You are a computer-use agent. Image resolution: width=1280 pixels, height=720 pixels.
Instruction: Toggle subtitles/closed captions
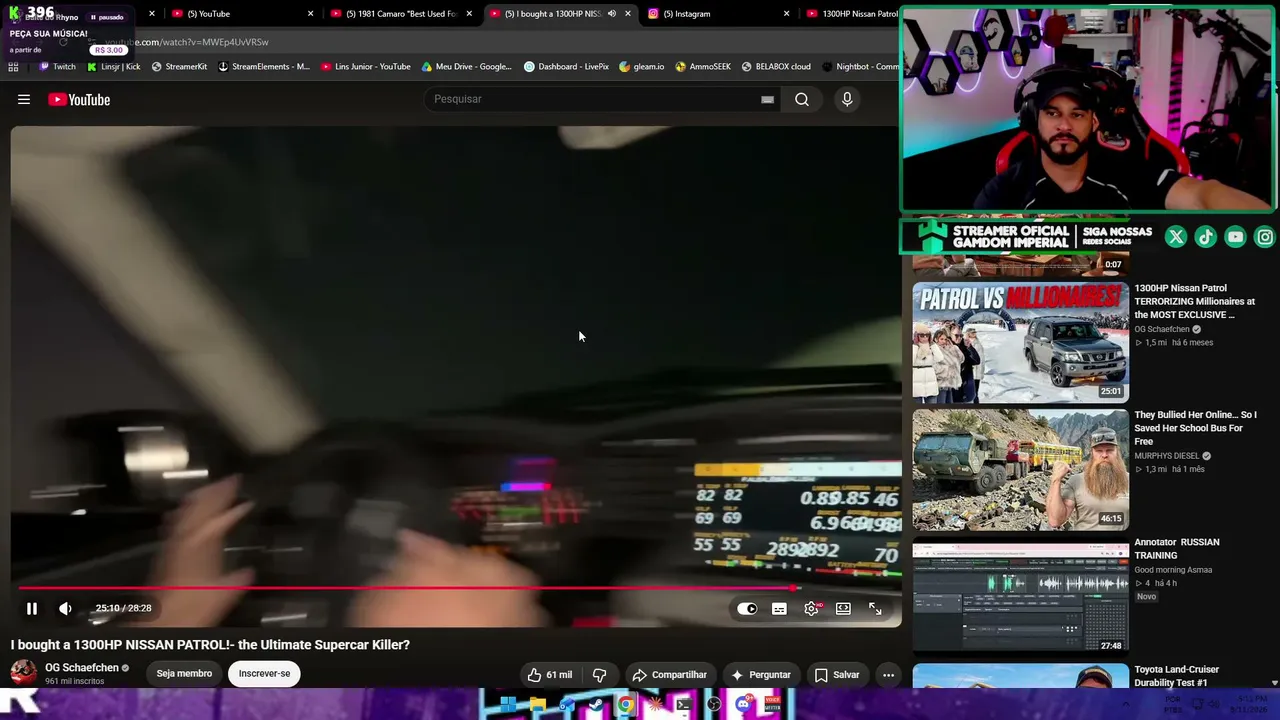click(779, 608)
